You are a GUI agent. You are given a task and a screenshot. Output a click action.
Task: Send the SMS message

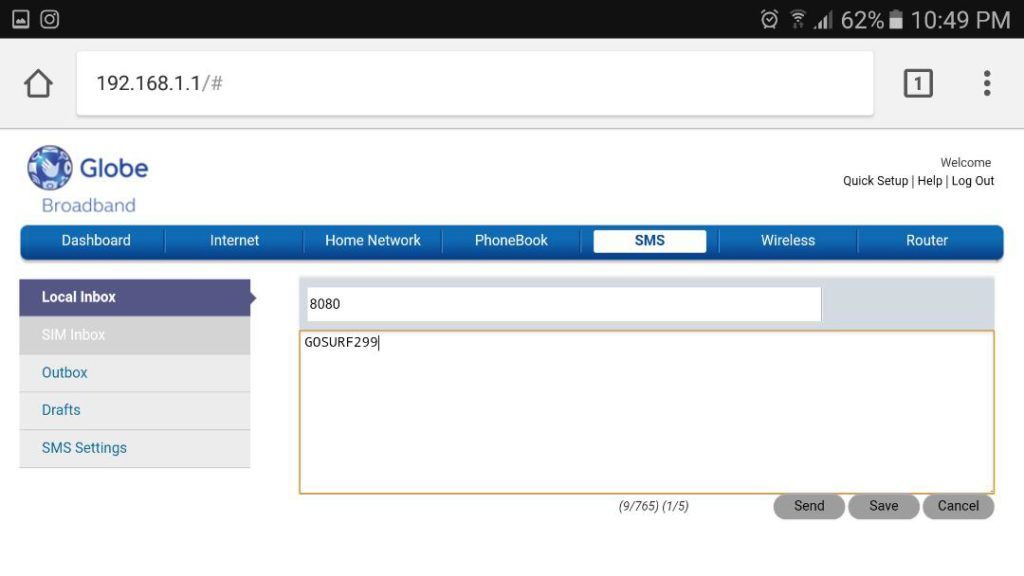click(x=808, y=506)
